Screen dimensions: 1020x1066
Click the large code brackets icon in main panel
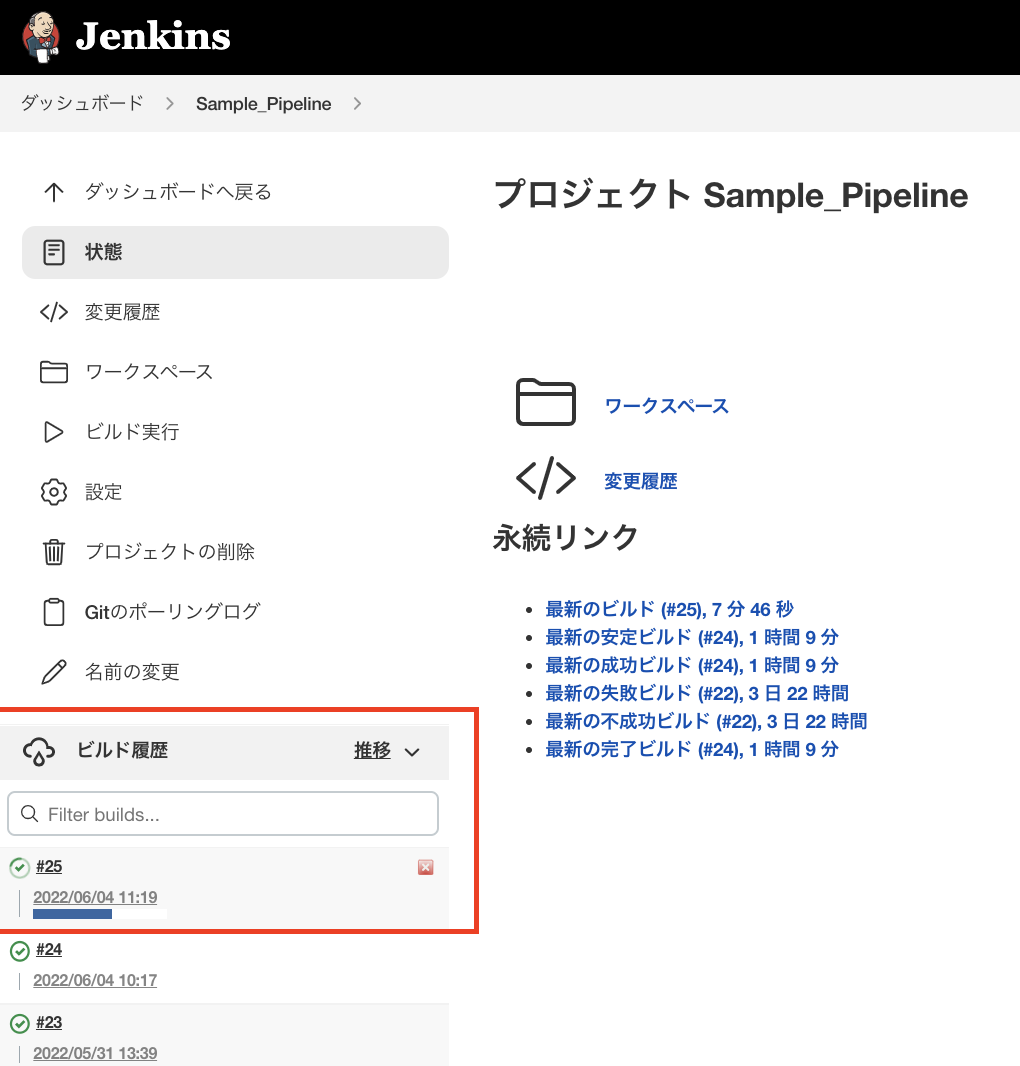[545, 478]
